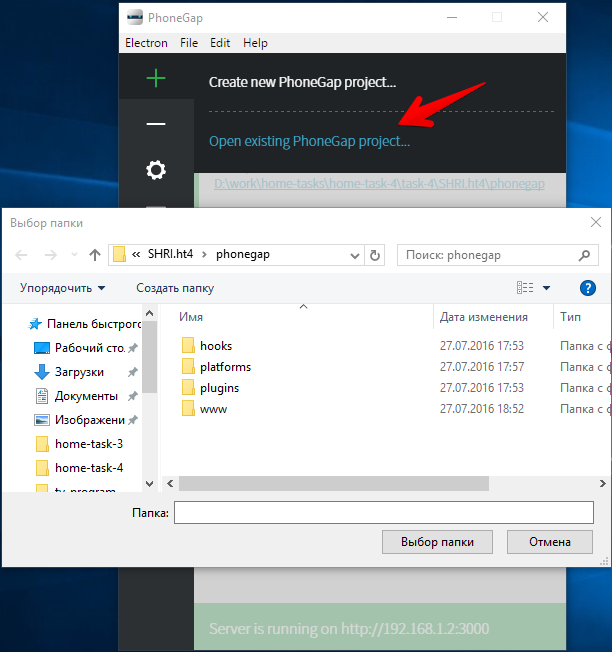This screenshot has height=652, width=612.
Task: Click the PhoneGap app icon in title bar
Action: point(135,17)
